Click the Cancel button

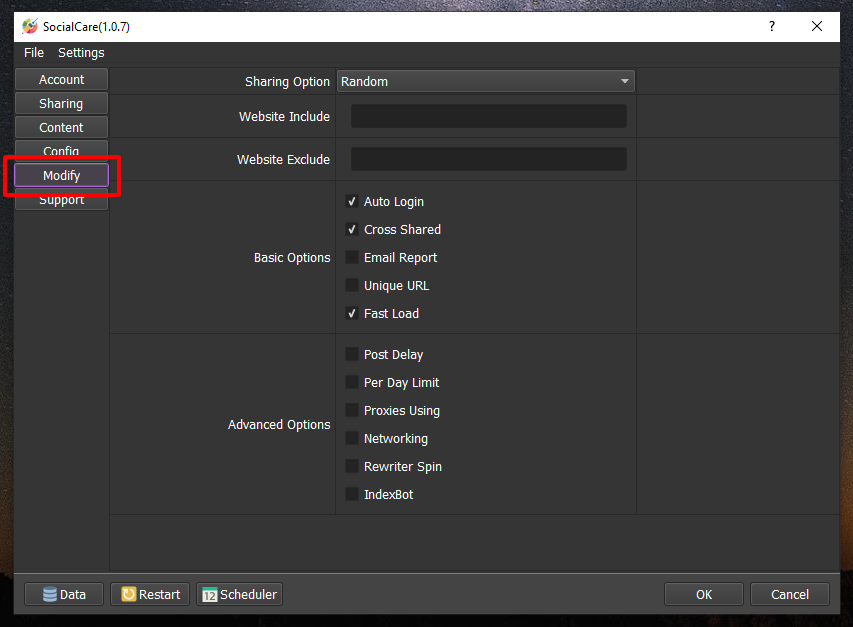point(789,594)
